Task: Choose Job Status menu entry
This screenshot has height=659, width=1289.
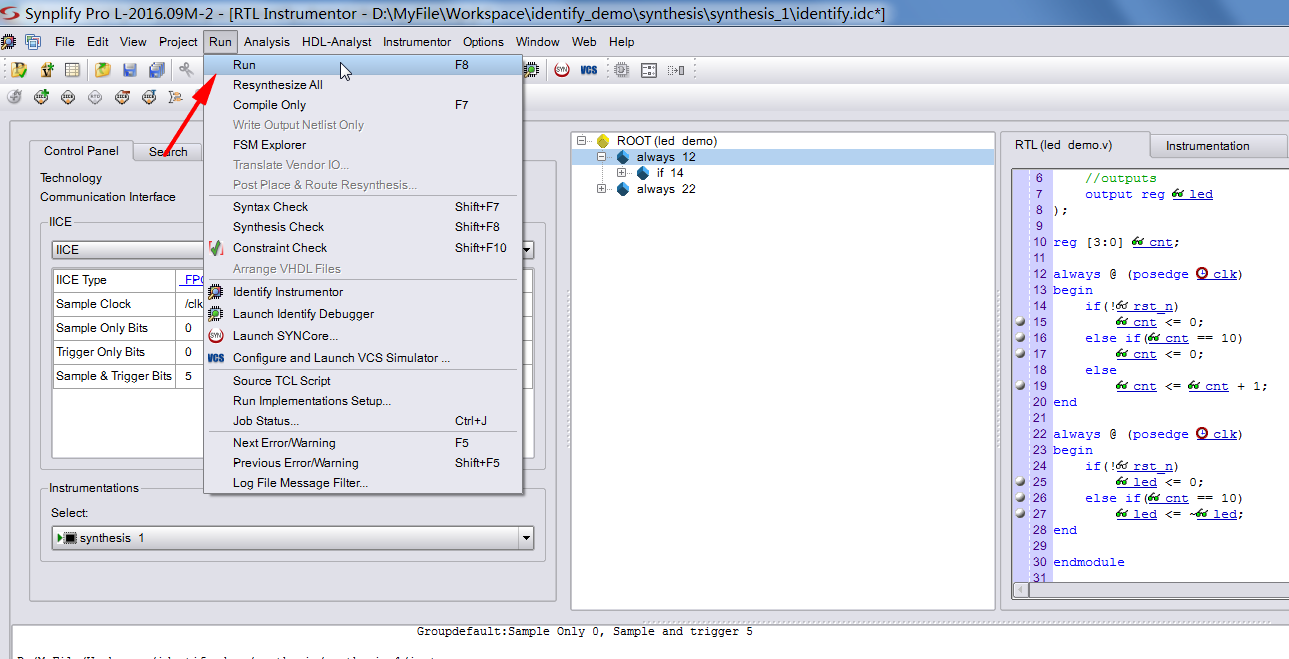Action: [363, 421]
